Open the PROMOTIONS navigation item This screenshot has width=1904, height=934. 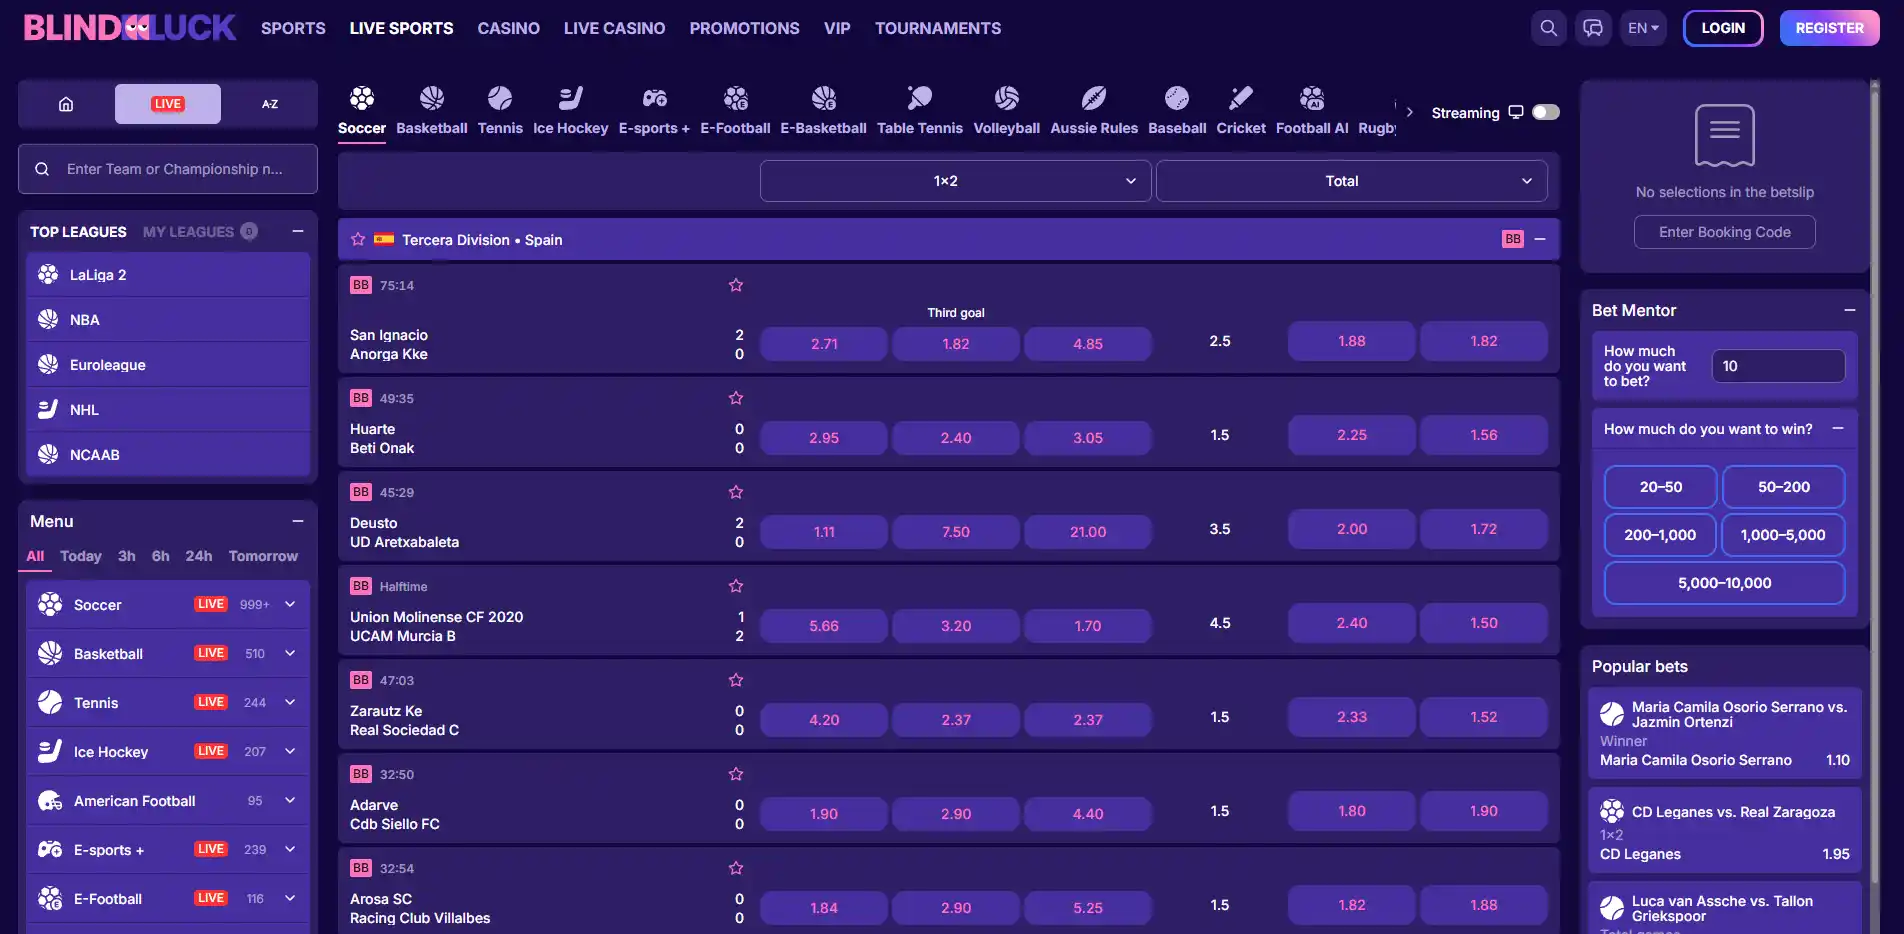click(x=744, y=28)
